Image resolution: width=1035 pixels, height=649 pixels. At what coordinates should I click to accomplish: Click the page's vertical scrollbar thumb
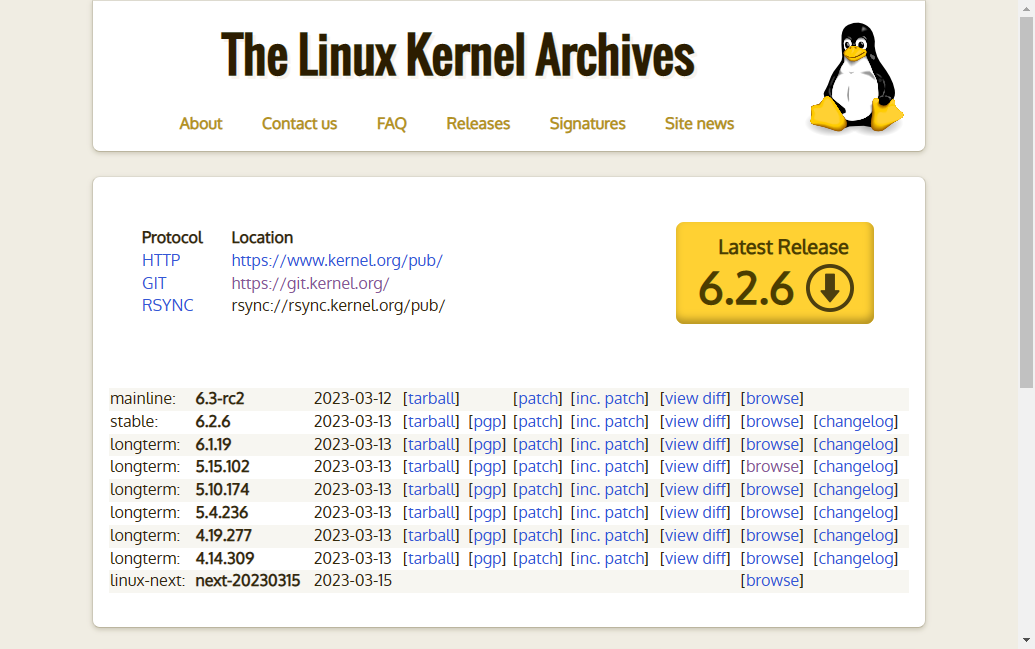[1026, 202]
